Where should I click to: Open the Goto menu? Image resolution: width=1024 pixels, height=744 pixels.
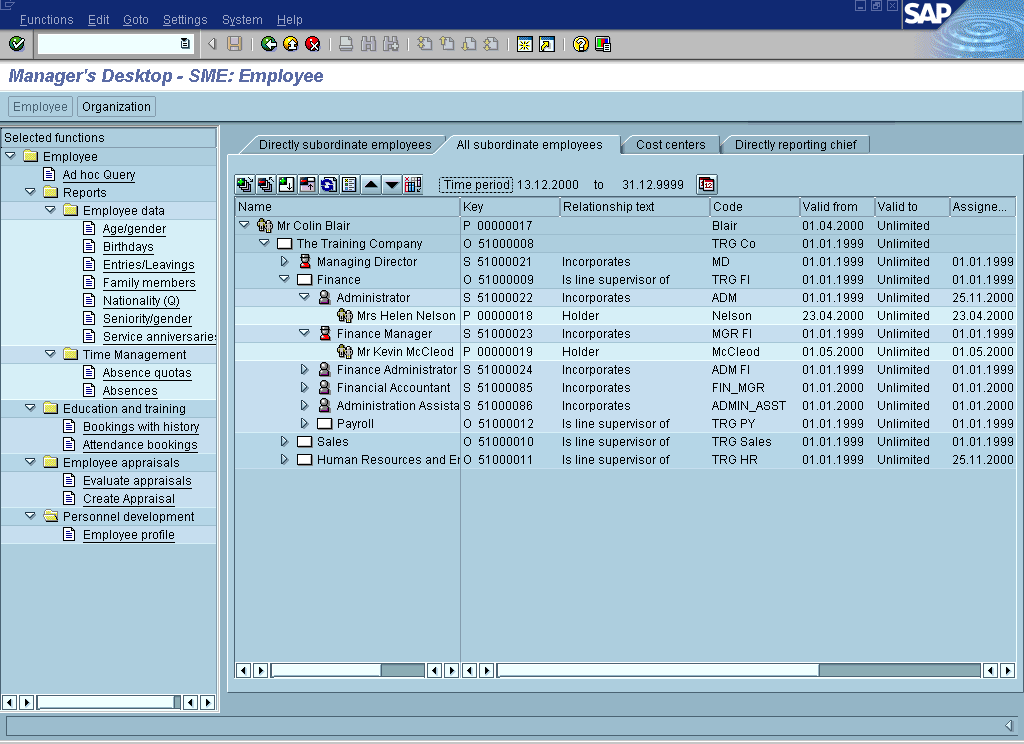click(136, 20)
